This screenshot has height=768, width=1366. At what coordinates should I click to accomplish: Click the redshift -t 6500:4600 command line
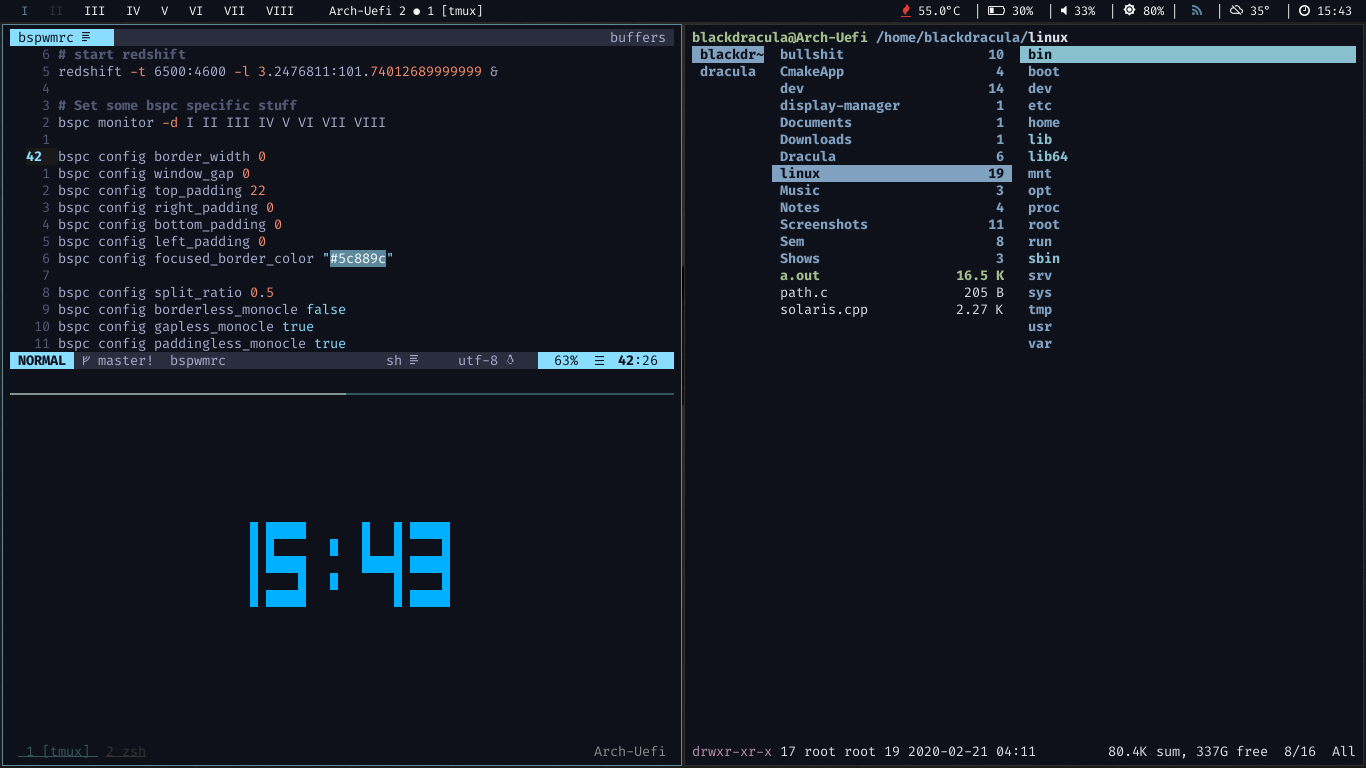[x=278, y=71]
